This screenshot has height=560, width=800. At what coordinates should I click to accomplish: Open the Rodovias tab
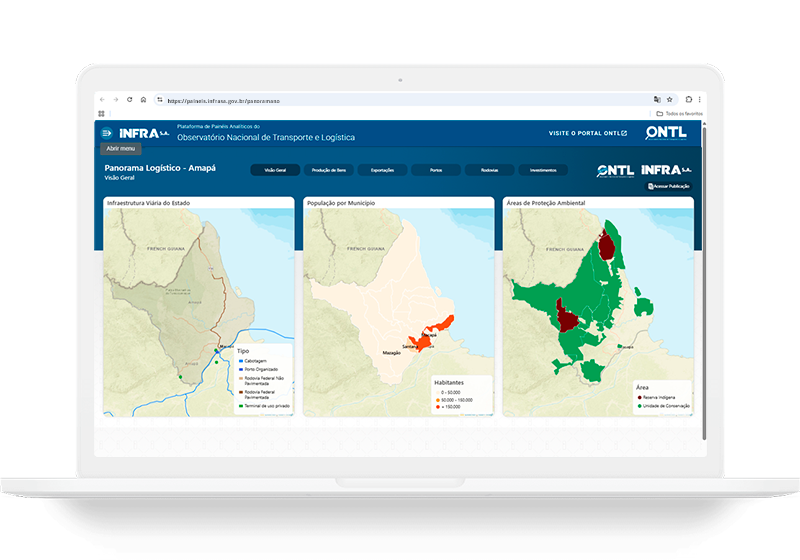click(x=489, y=170)
